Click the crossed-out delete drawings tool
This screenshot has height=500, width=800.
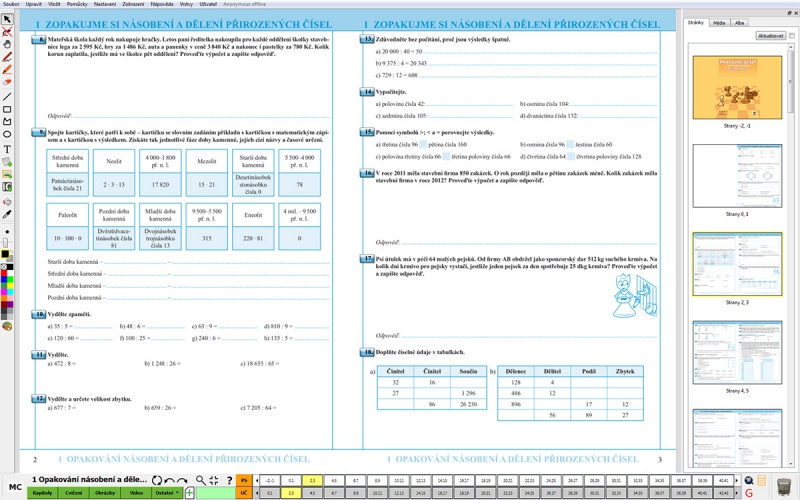pyautogui.click(x=7, y=32)
